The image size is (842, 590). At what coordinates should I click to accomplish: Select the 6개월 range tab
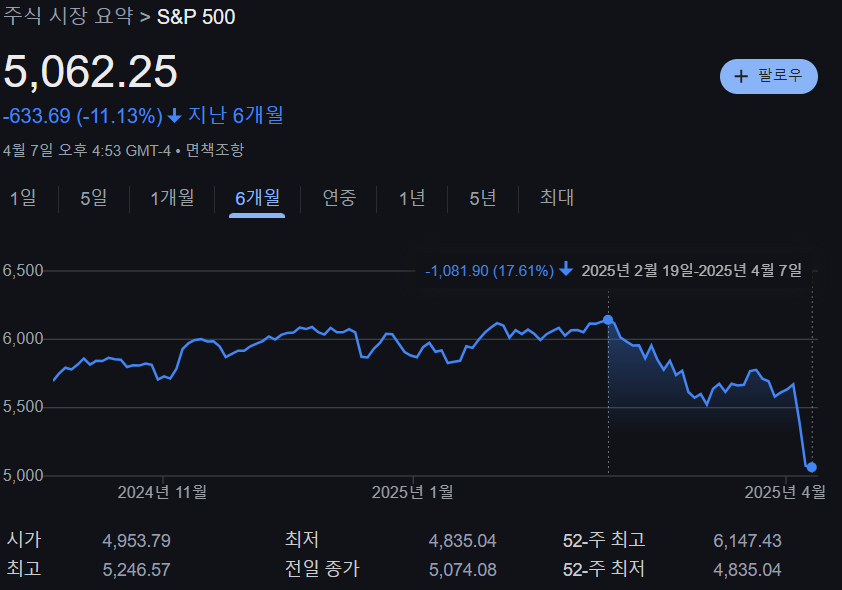(257, 198)
